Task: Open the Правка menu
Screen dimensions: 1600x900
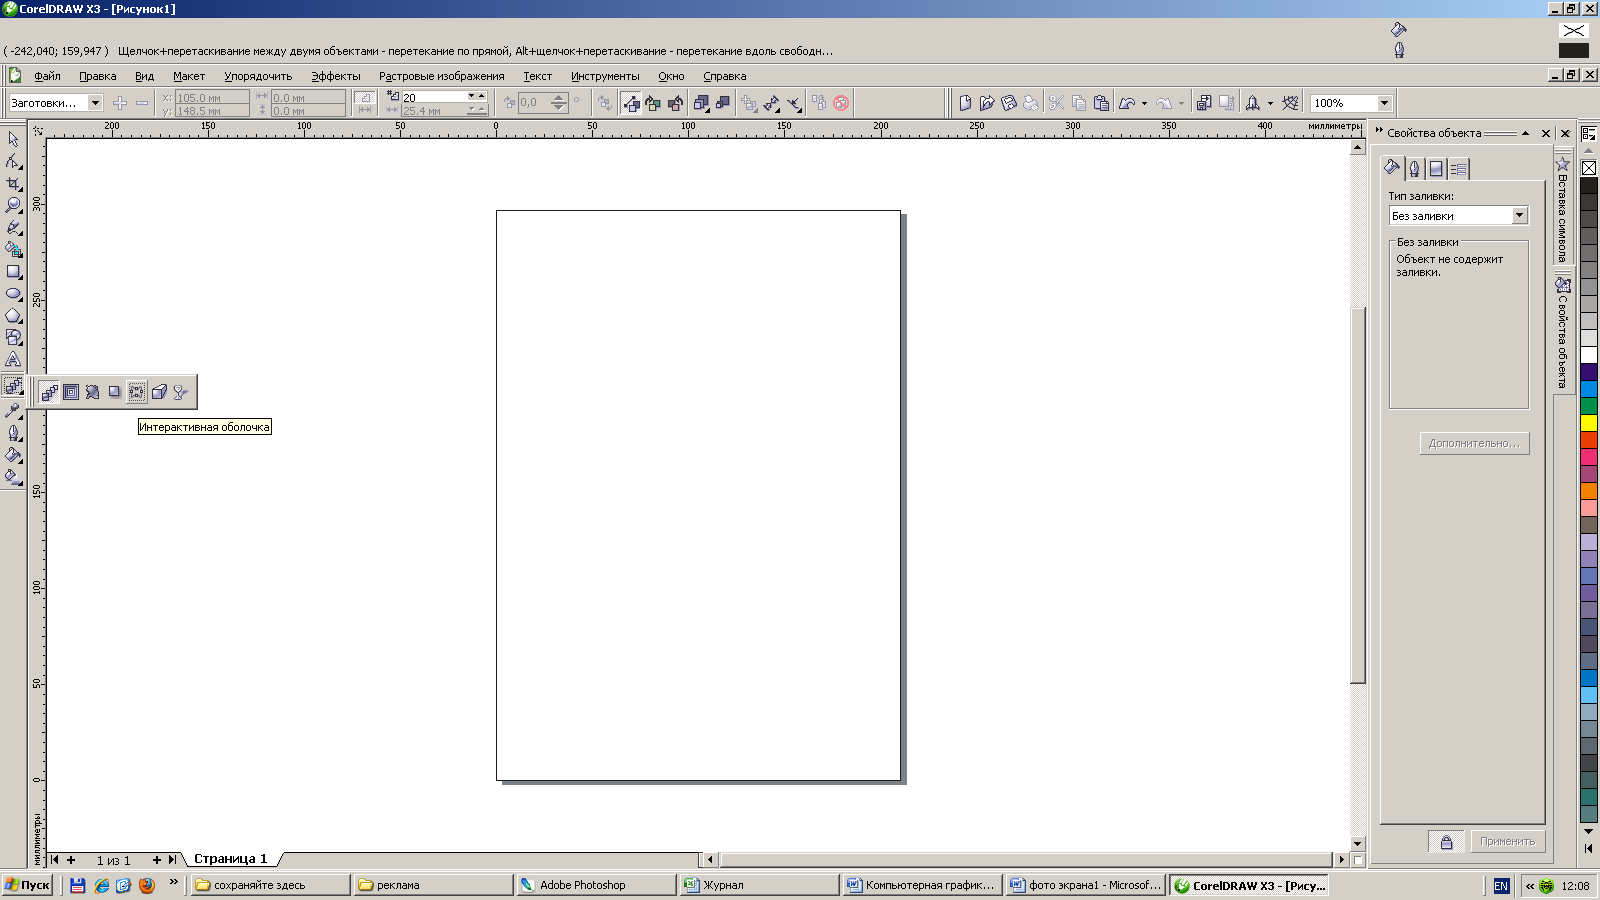Action: click(x=98, y=76)
